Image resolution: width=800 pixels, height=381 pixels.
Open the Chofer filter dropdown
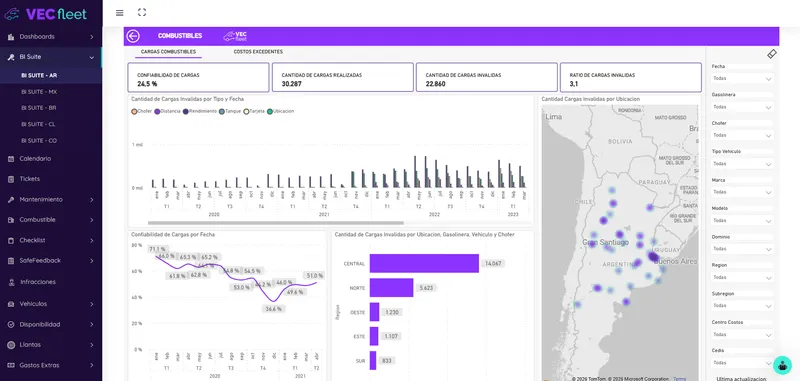[742, 135]
